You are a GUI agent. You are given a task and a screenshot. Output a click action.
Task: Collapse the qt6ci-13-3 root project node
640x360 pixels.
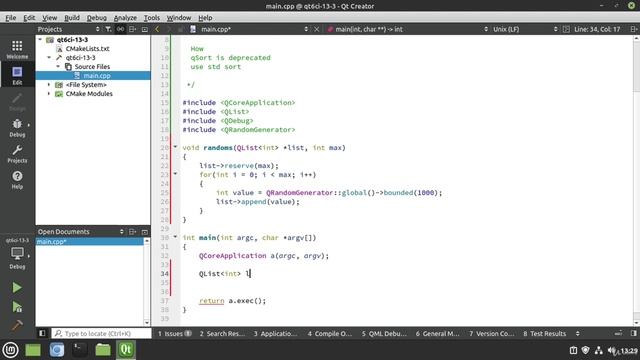tap(40, 40)
